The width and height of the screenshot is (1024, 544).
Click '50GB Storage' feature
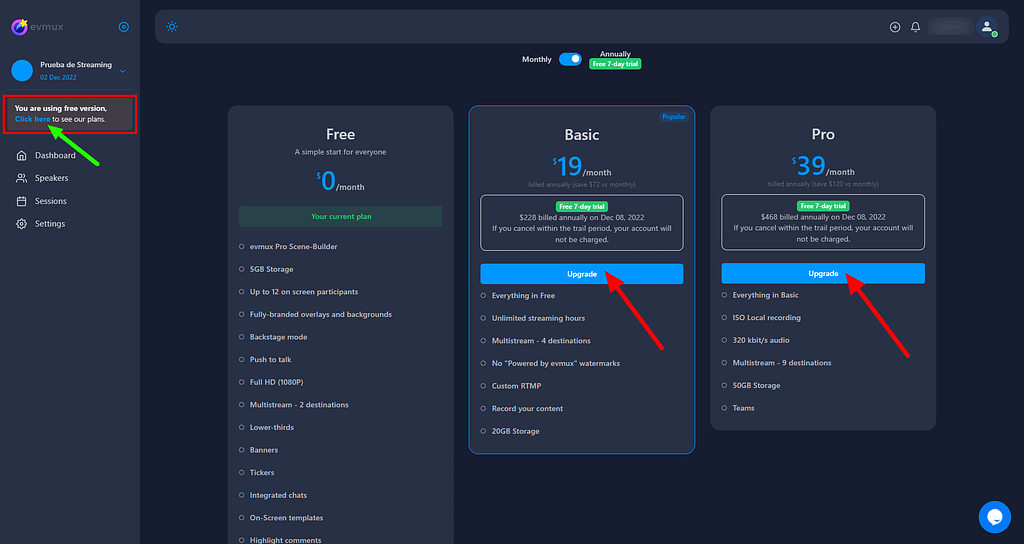click(756, 386)
